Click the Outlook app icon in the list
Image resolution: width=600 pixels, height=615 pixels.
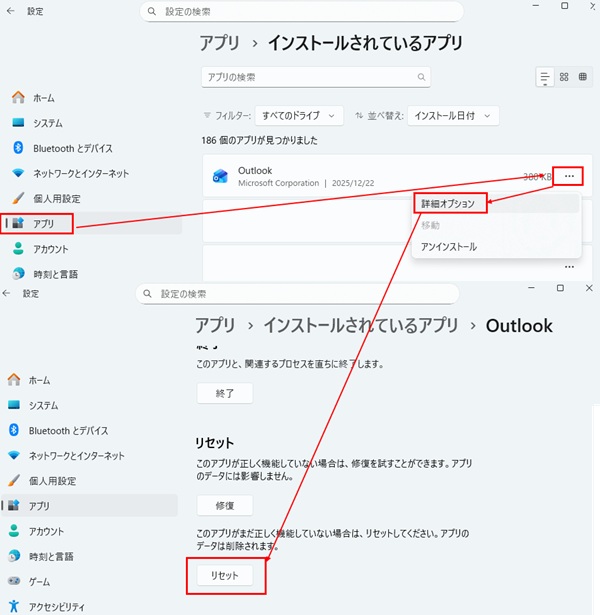(x=220, y=176)
